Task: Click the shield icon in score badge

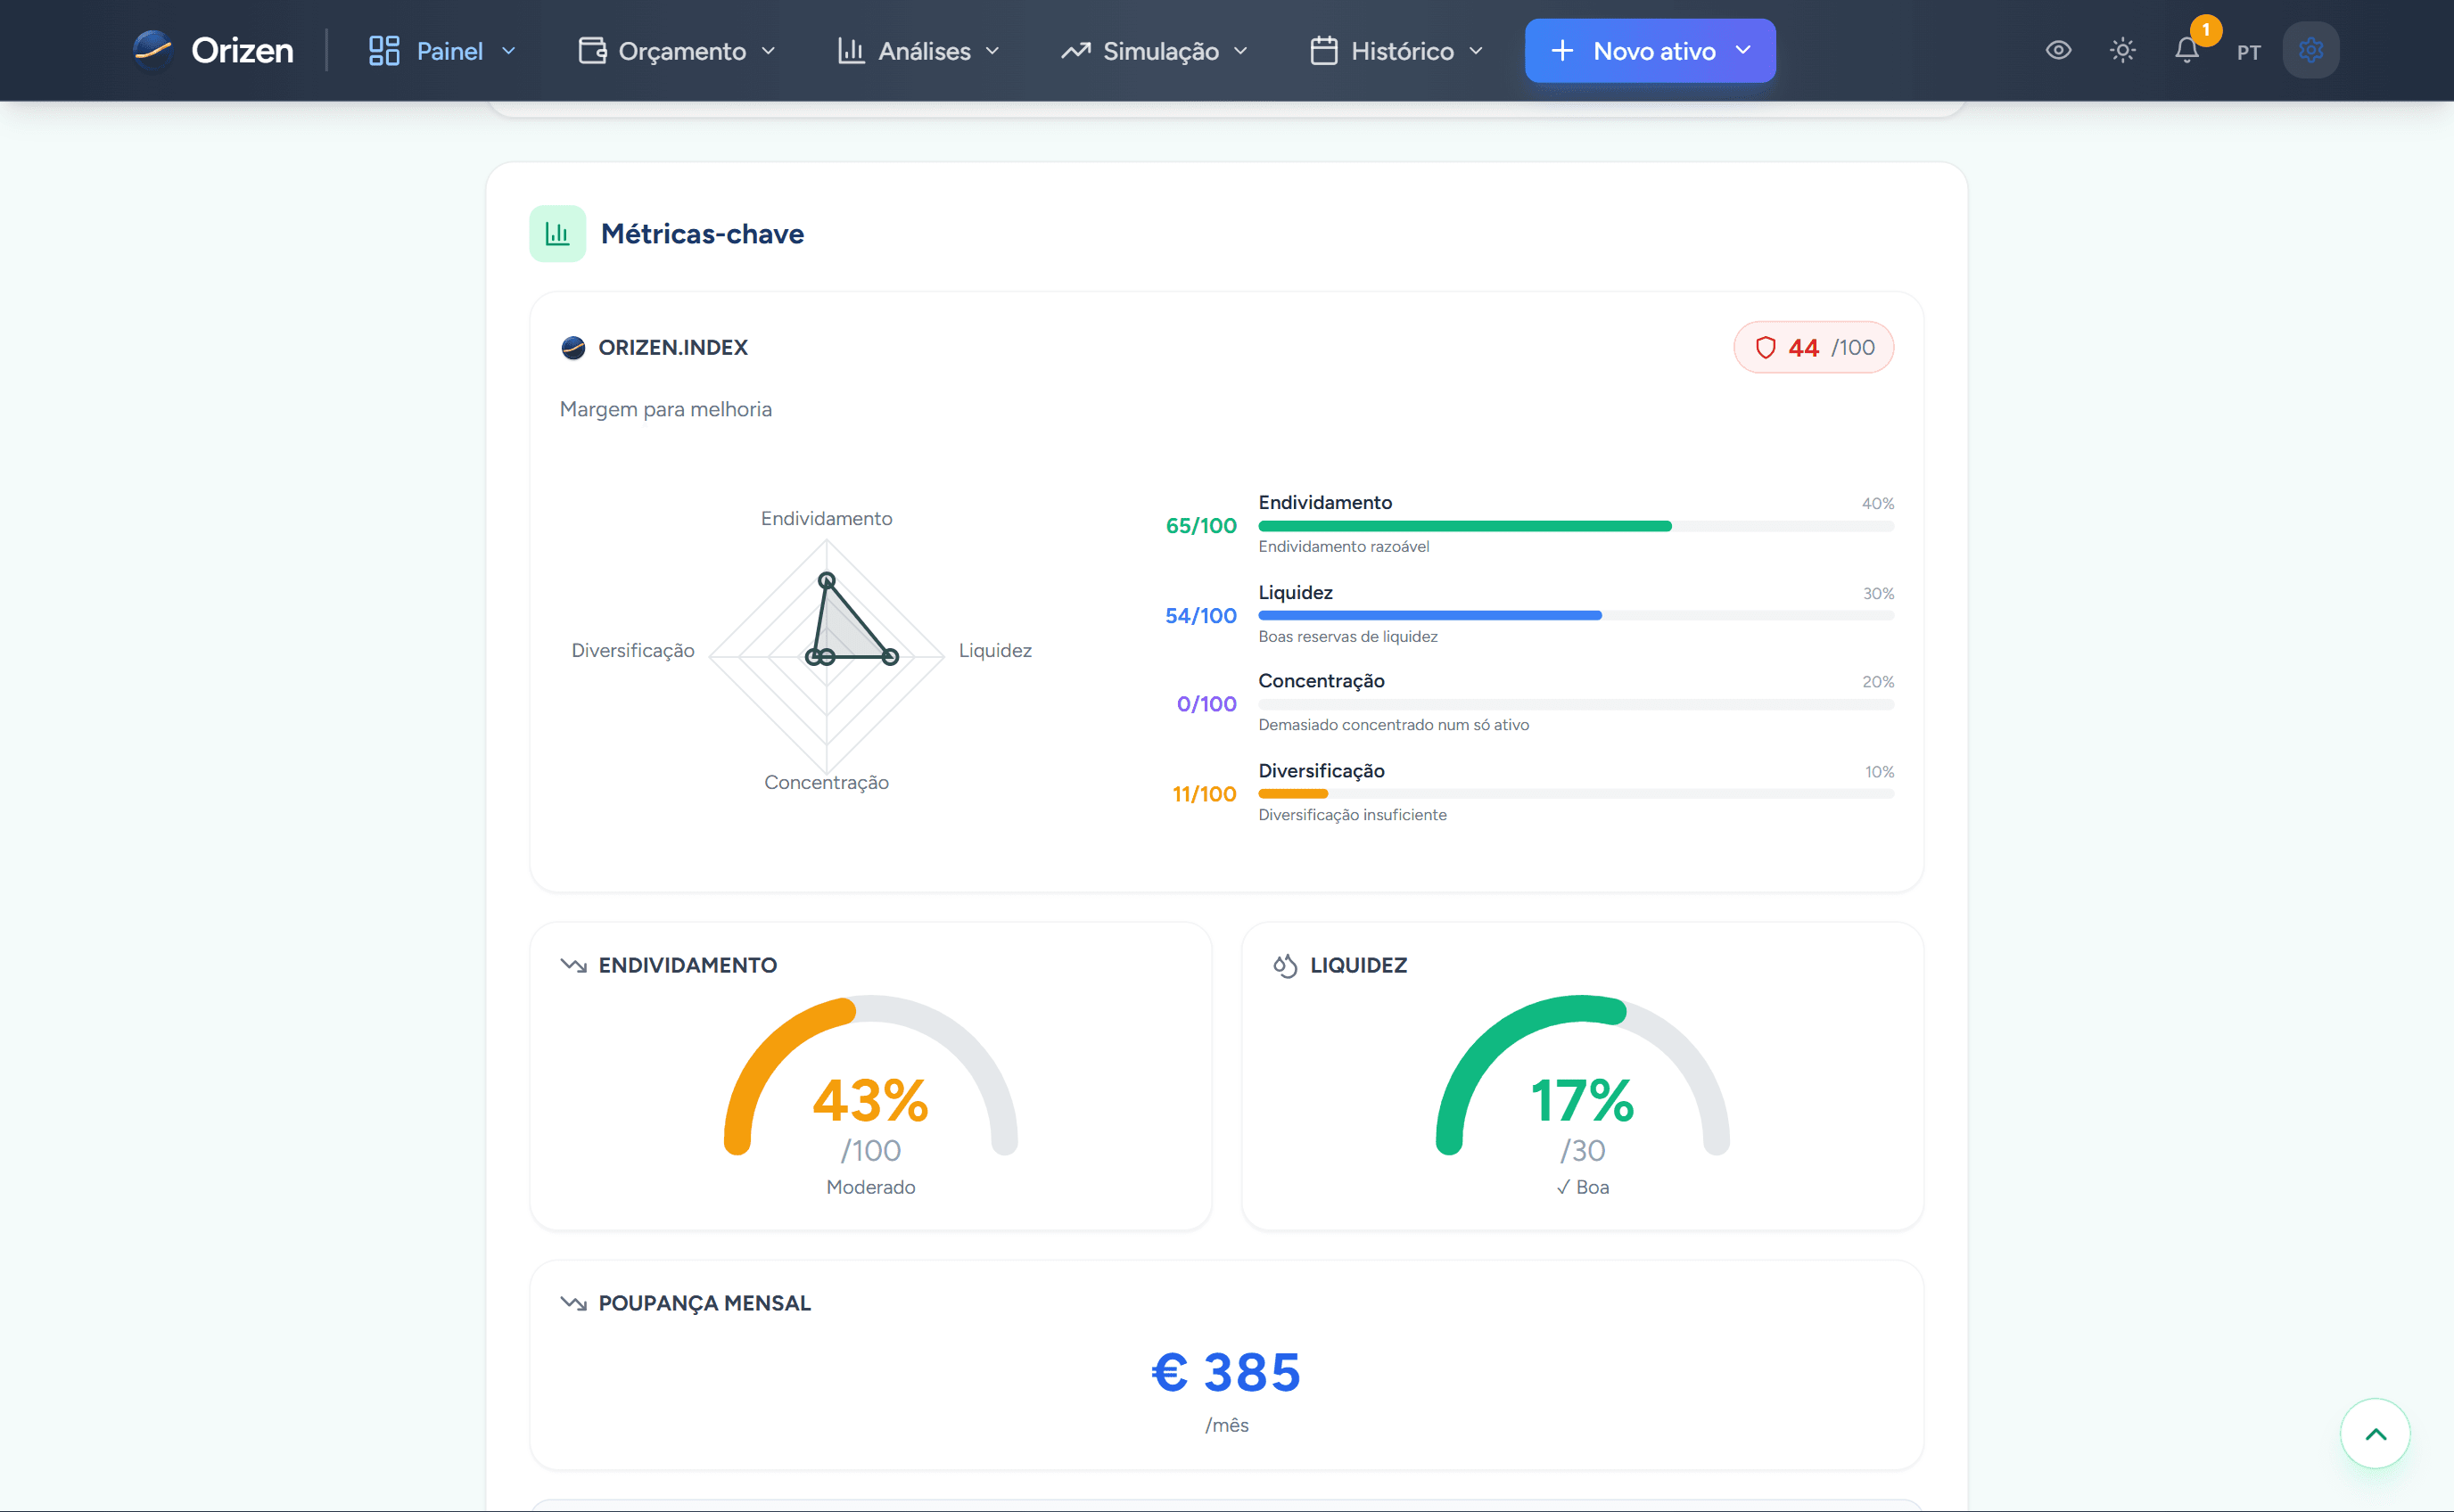Action: tap(1766, 348)
